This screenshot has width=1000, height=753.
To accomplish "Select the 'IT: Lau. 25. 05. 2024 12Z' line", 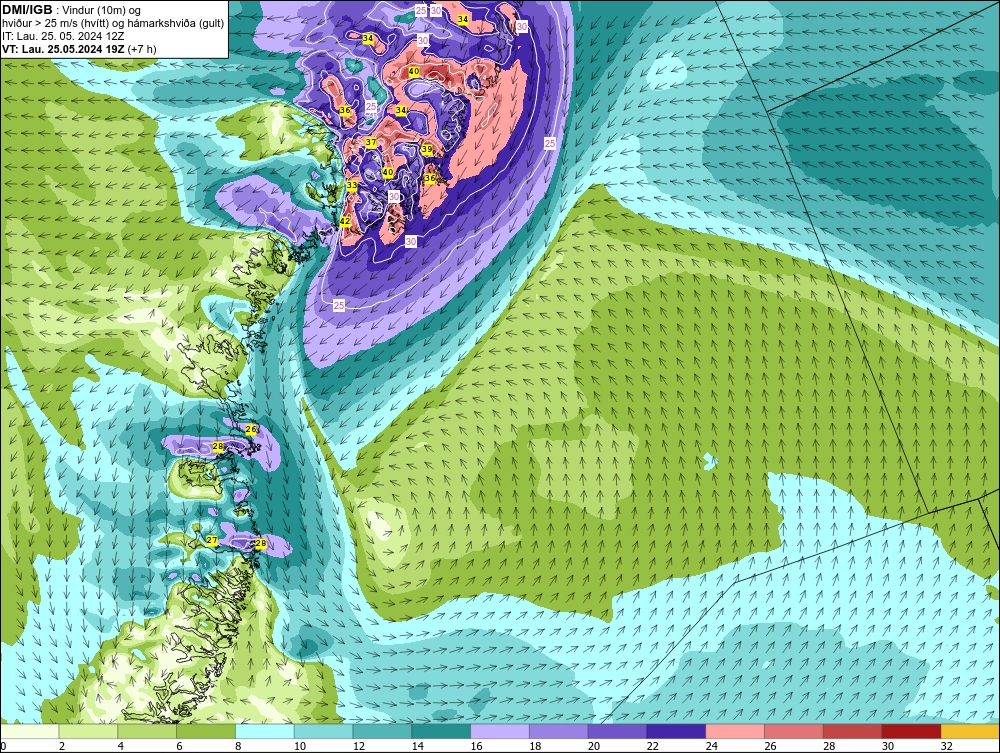I will (x=63, y=36).
